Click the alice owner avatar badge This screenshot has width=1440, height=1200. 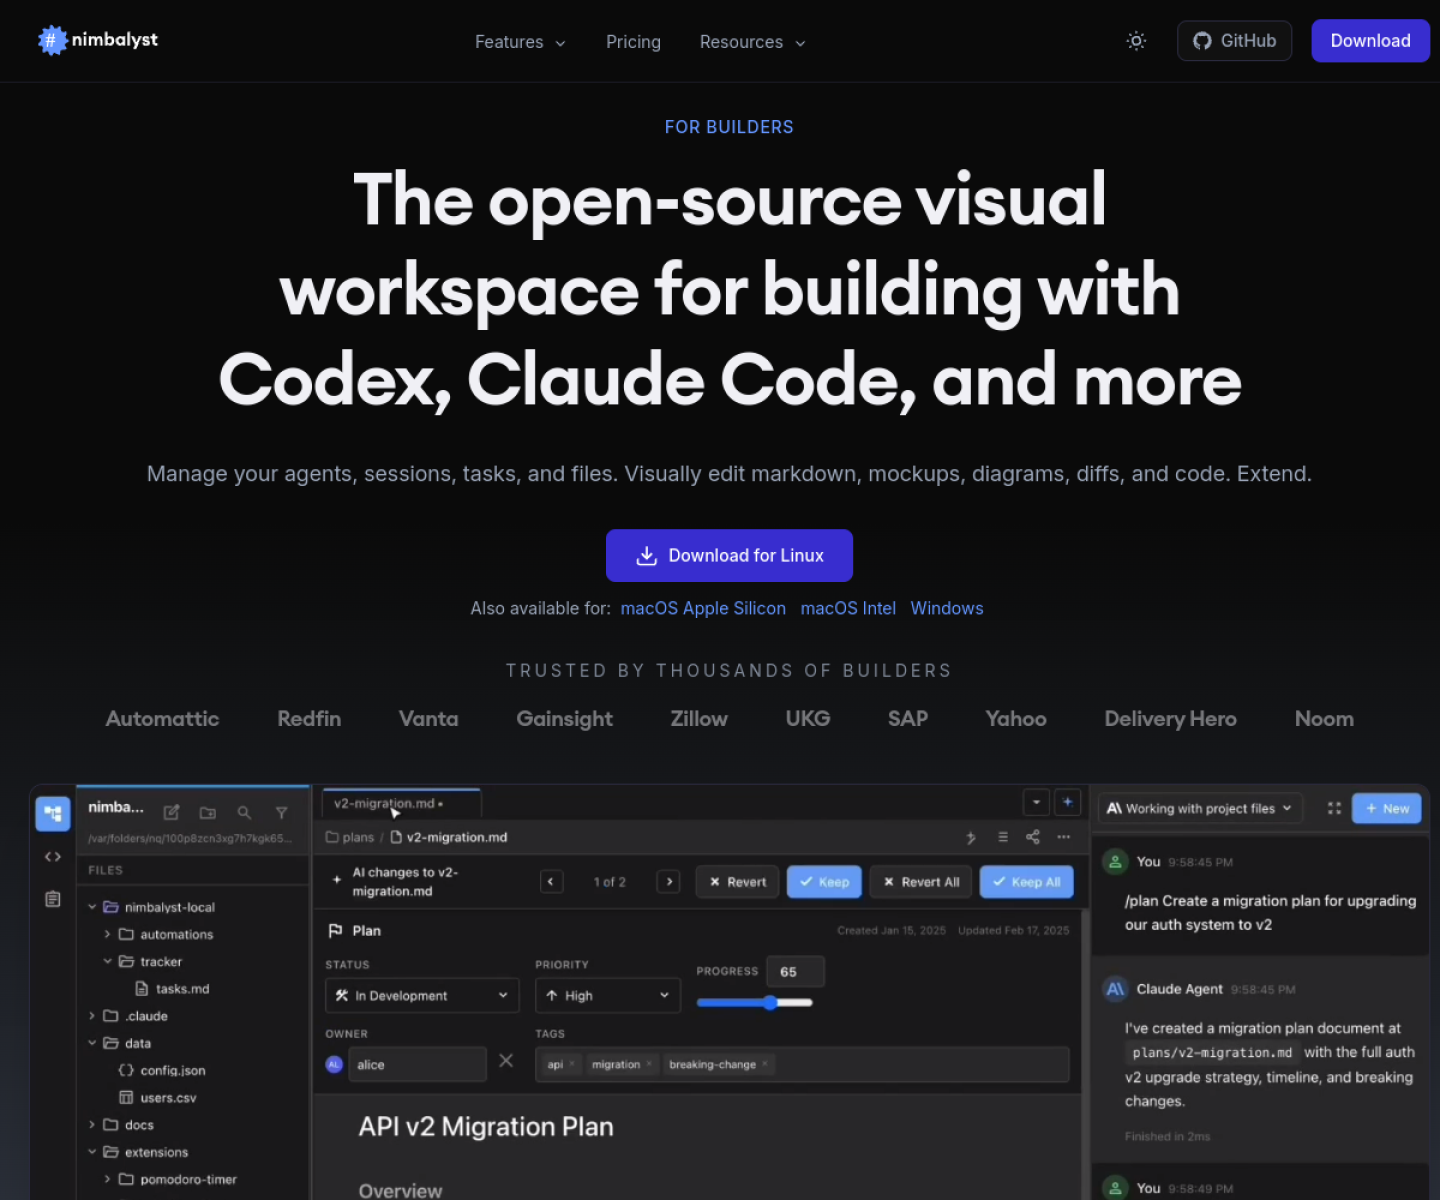coord(334,1064)
